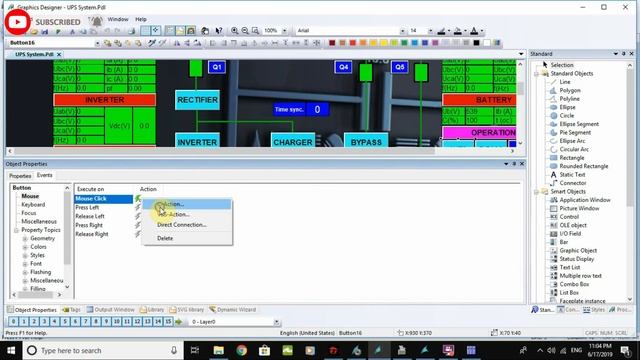640x360 pixels.
Task: Open the font size dropdown
Action: coord(430,31)
